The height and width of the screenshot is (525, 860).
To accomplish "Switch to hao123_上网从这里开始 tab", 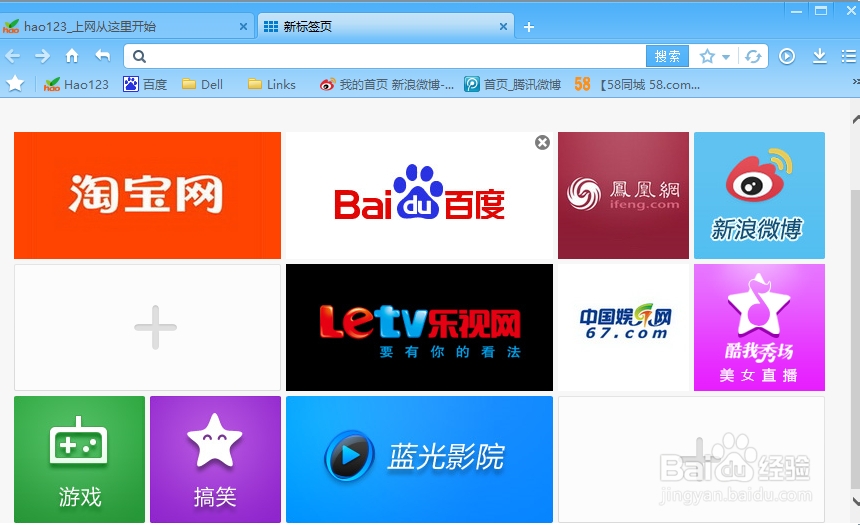I will pos(128,26).
